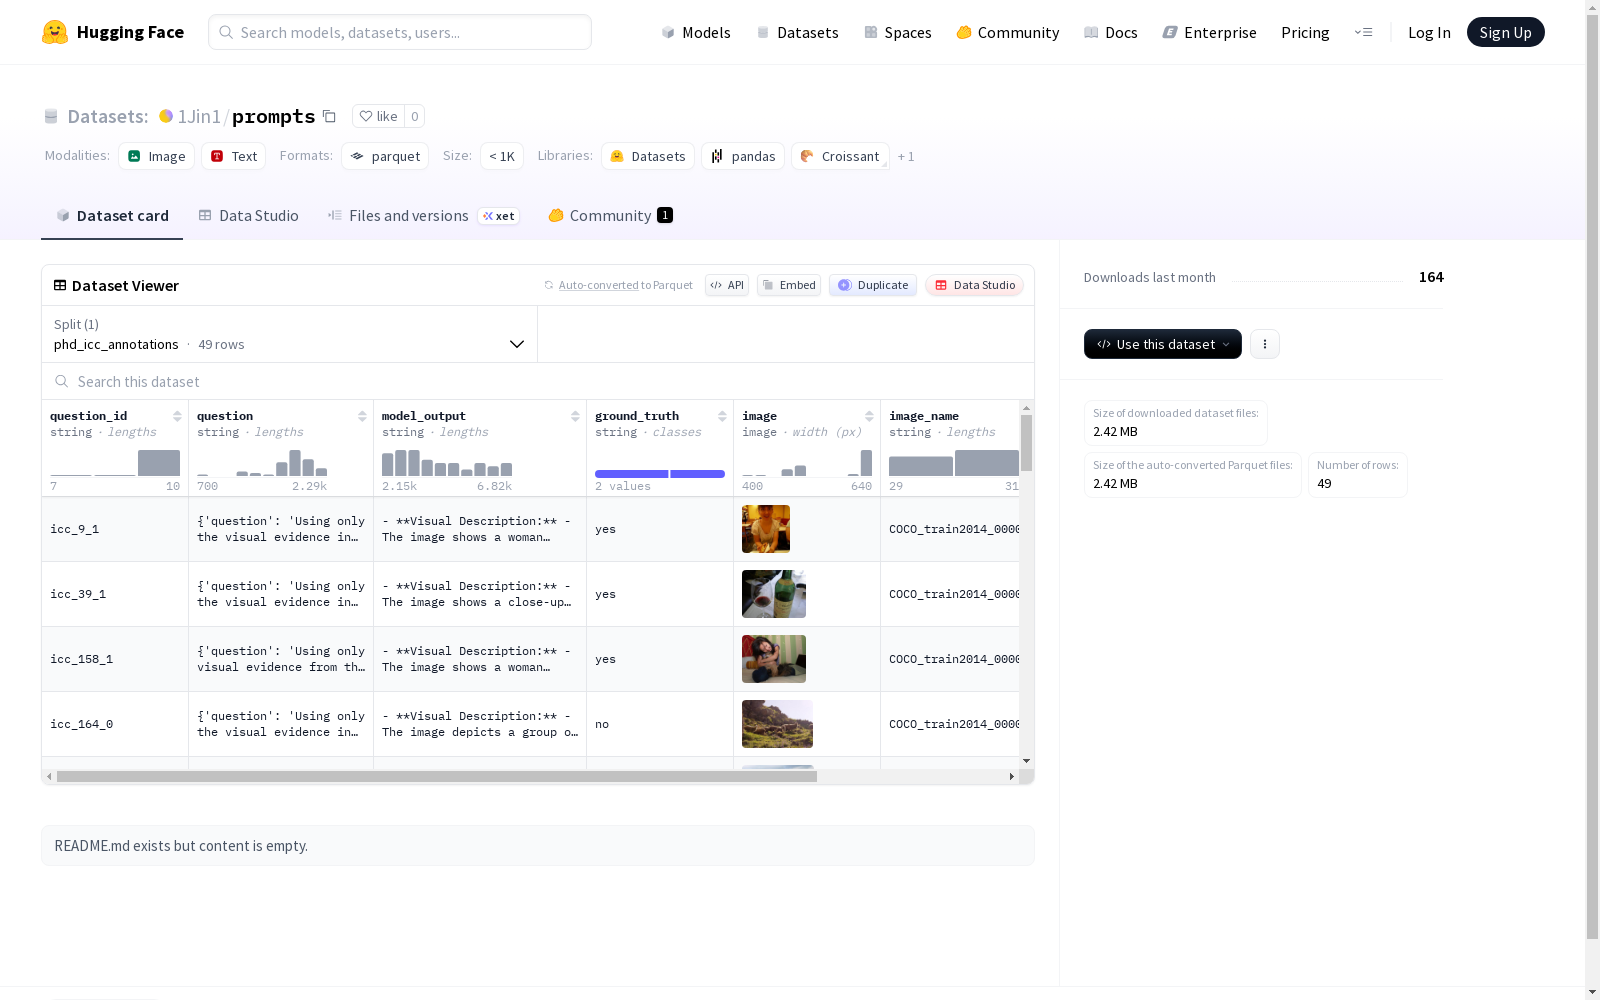The height and width of the screenshot is (1000, 1600).
Task: Click the Text modality tag
Action: pos(234,156)
